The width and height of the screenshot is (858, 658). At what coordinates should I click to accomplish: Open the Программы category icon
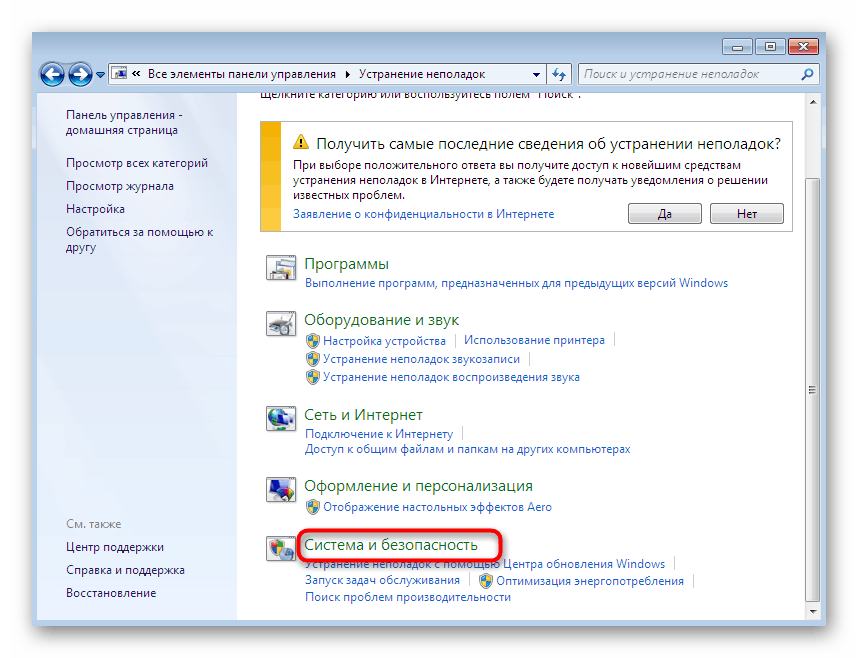[x=281, y=268]
